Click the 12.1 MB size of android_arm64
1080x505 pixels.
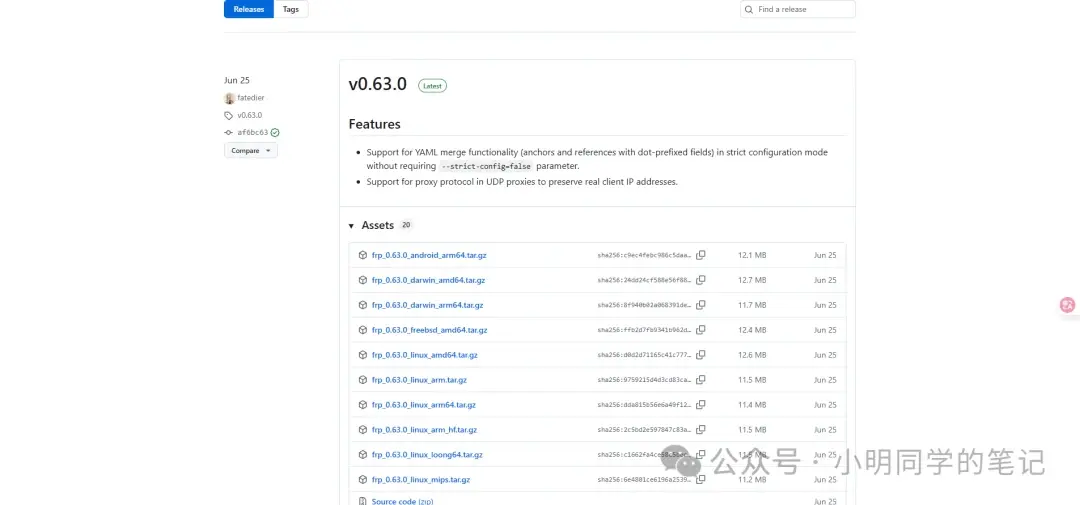pos(752,255)
